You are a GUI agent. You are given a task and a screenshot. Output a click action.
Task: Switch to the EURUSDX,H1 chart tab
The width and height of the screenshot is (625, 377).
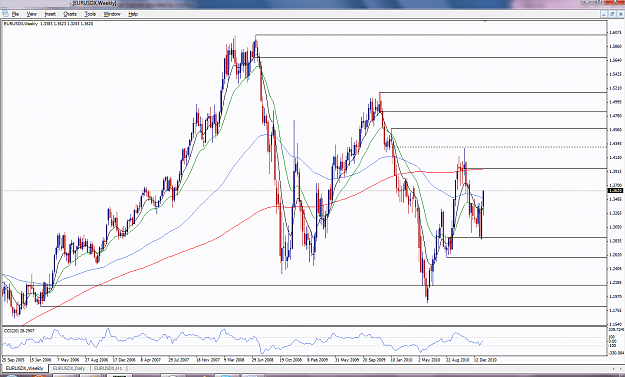click(x=108, y=368)
